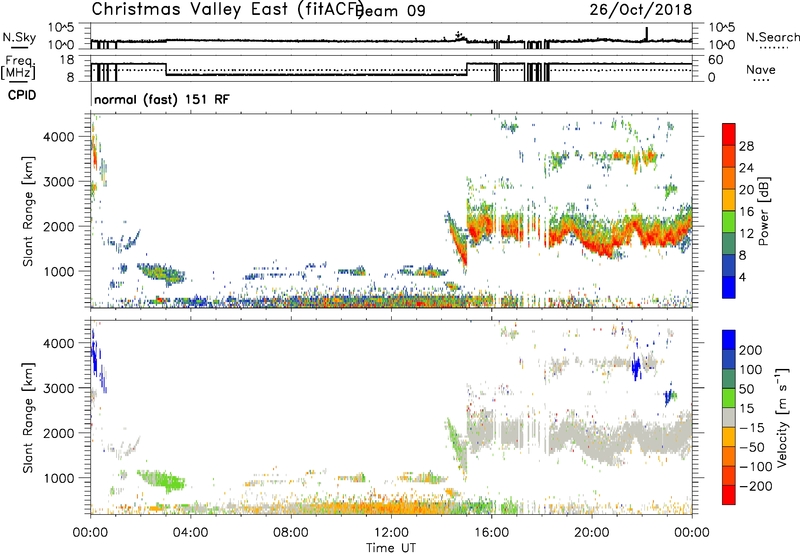Click the '28' tick on the power colorbar
800x554 pixels.
click(746, 146)
